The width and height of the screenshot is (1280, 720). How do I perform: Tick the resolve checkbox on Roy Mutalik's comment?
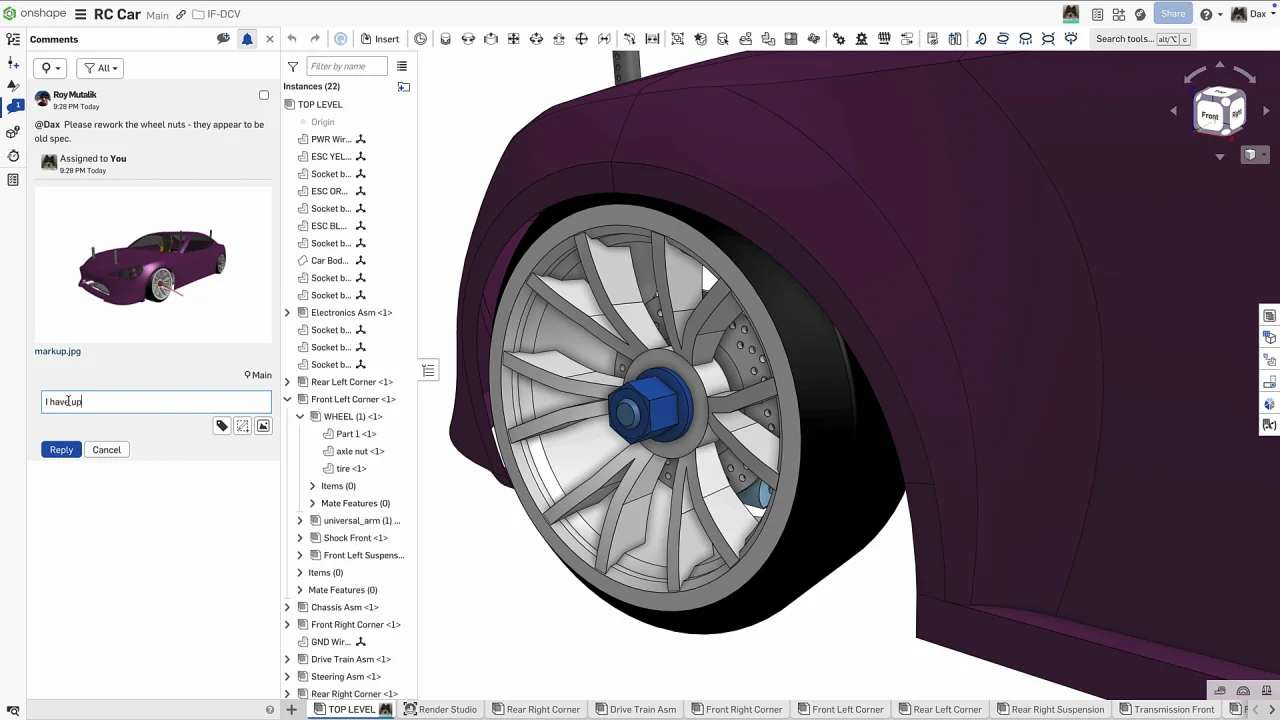click(264, 96)
